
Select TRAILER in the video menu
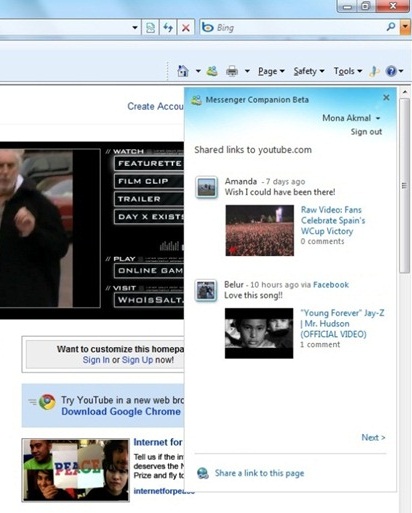149,199
